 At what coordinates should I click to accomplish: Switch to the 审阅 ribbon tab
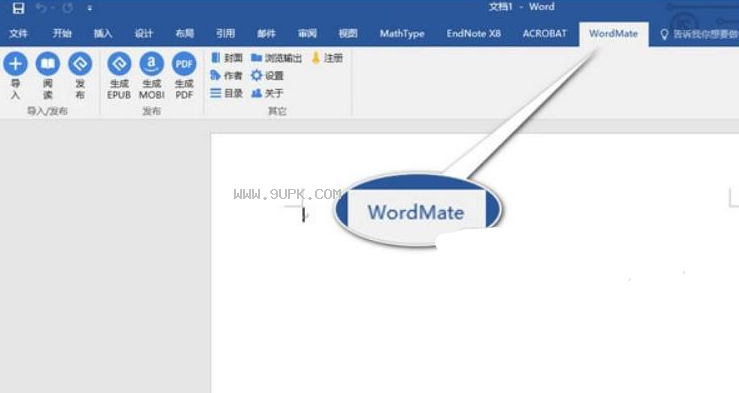[307, 33]
